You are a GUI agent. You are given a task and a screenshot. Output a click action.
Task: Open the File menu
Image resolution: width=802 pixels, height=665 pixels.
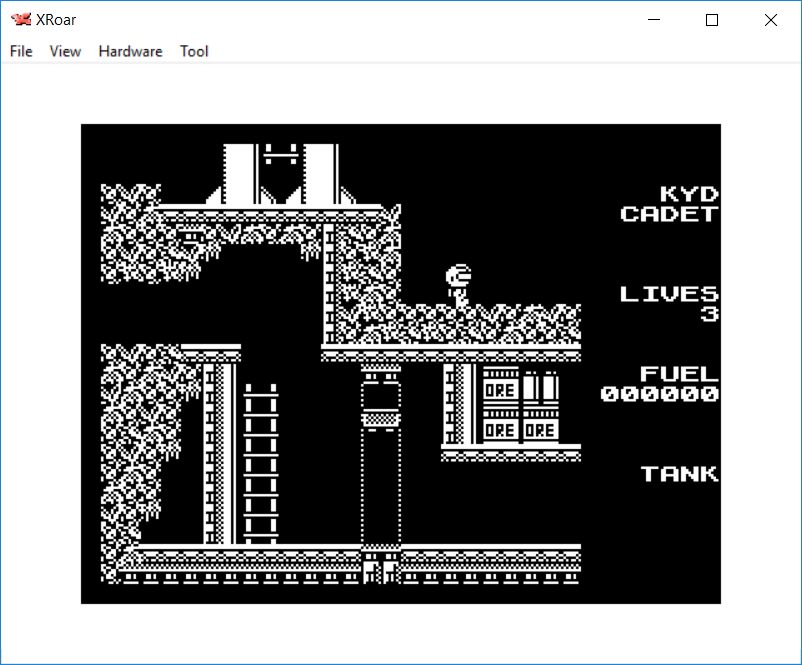click(x=21, y=51)
